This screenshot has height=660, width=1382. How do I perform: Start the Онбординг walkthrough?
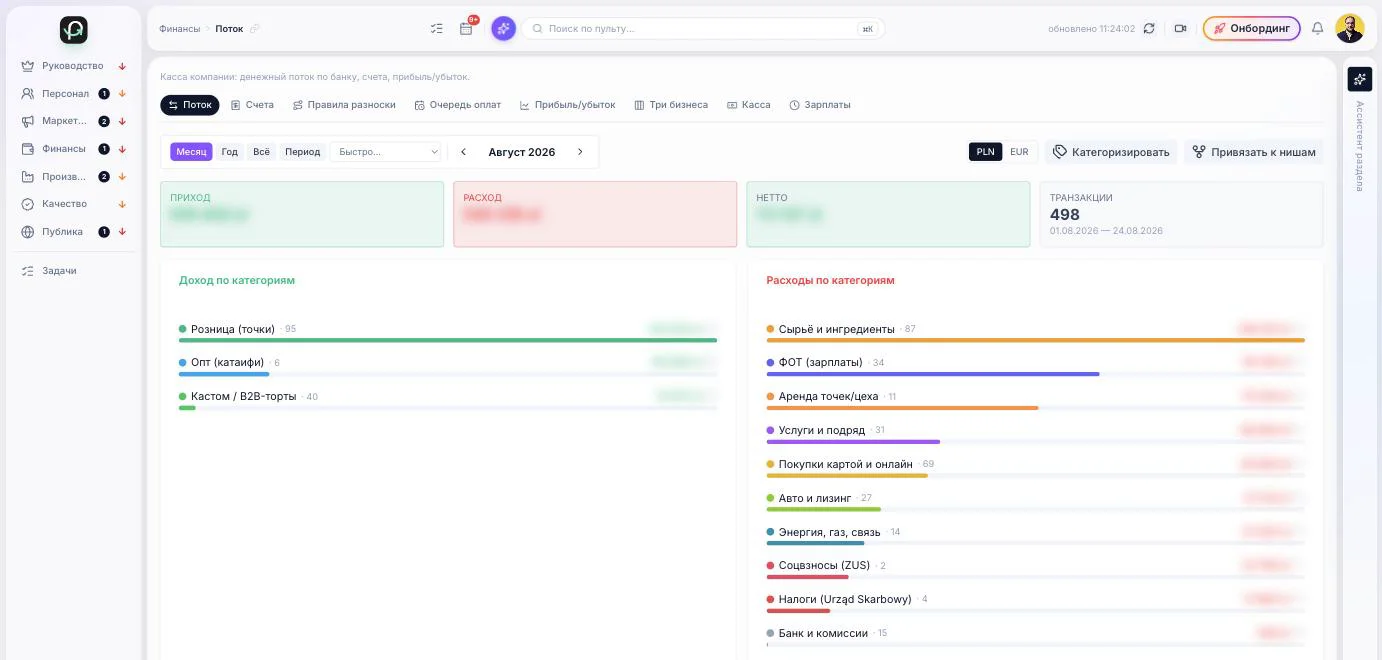[1252, 29]
